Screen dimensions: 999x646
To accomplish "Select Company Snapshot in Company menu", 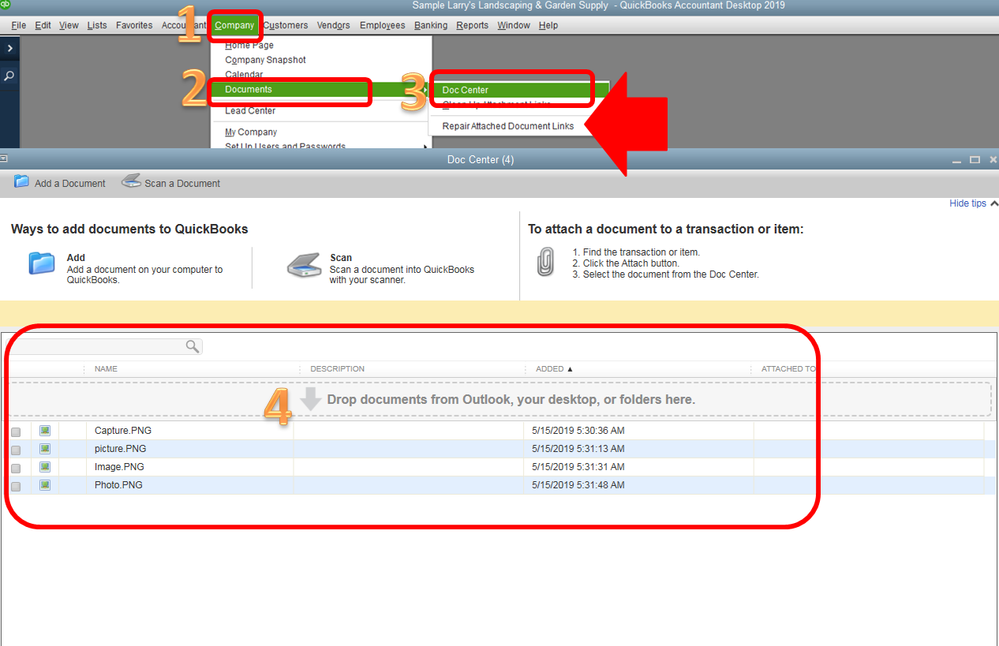I will [x=265, y=60].
